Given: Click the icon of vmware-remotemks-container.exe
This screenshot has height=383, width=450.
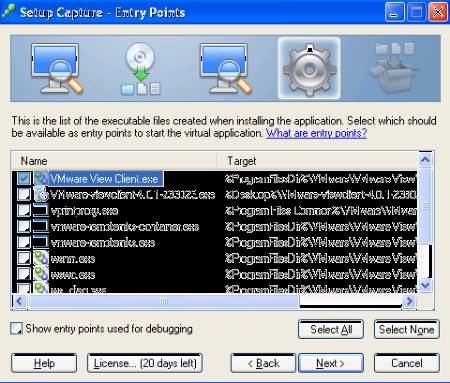Looking at the screenshot, I should click(41, 226).
